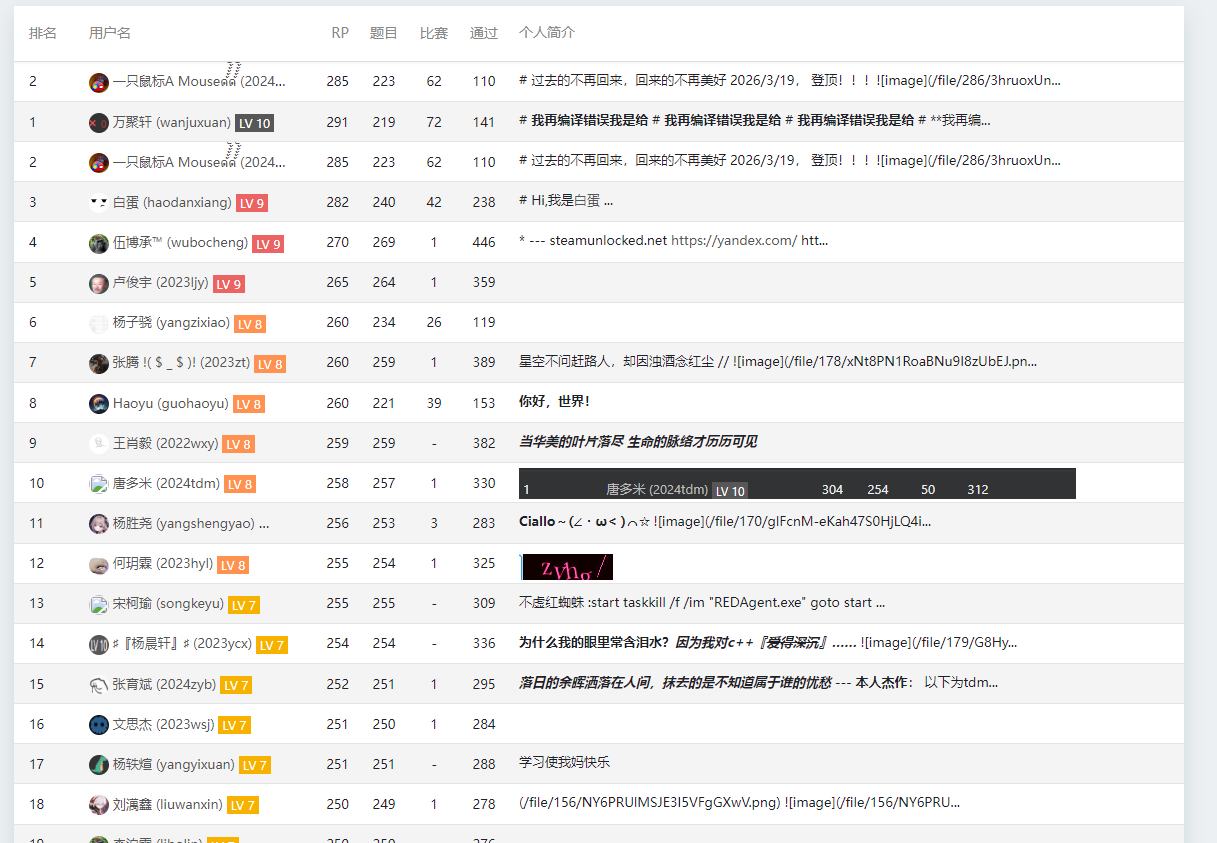Screen dimensions: 1217x843
Task: Click the 排名 column header
Action: pos(43,33)
